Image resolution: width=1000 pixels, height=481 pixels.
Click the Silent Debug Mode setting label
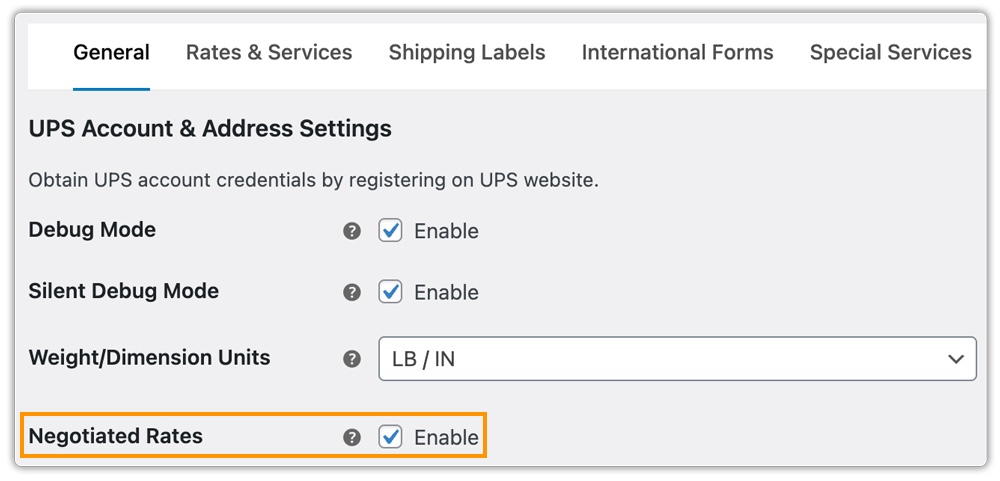coord(123,292)
